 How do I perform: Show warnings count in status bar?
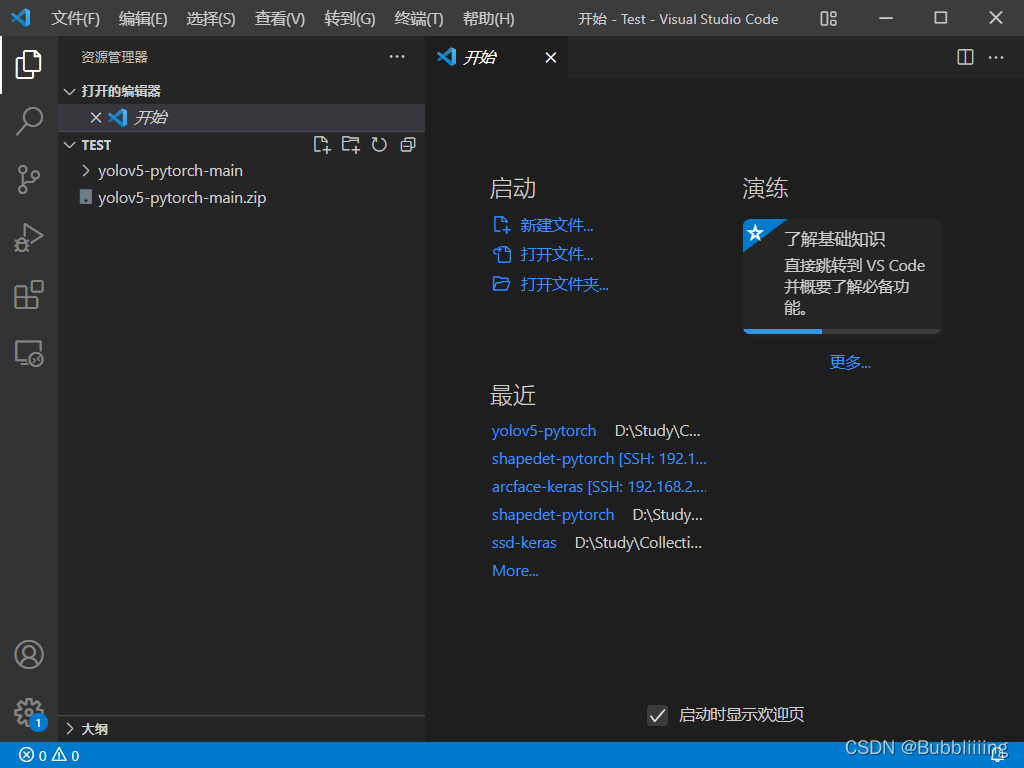coord(66,756)
